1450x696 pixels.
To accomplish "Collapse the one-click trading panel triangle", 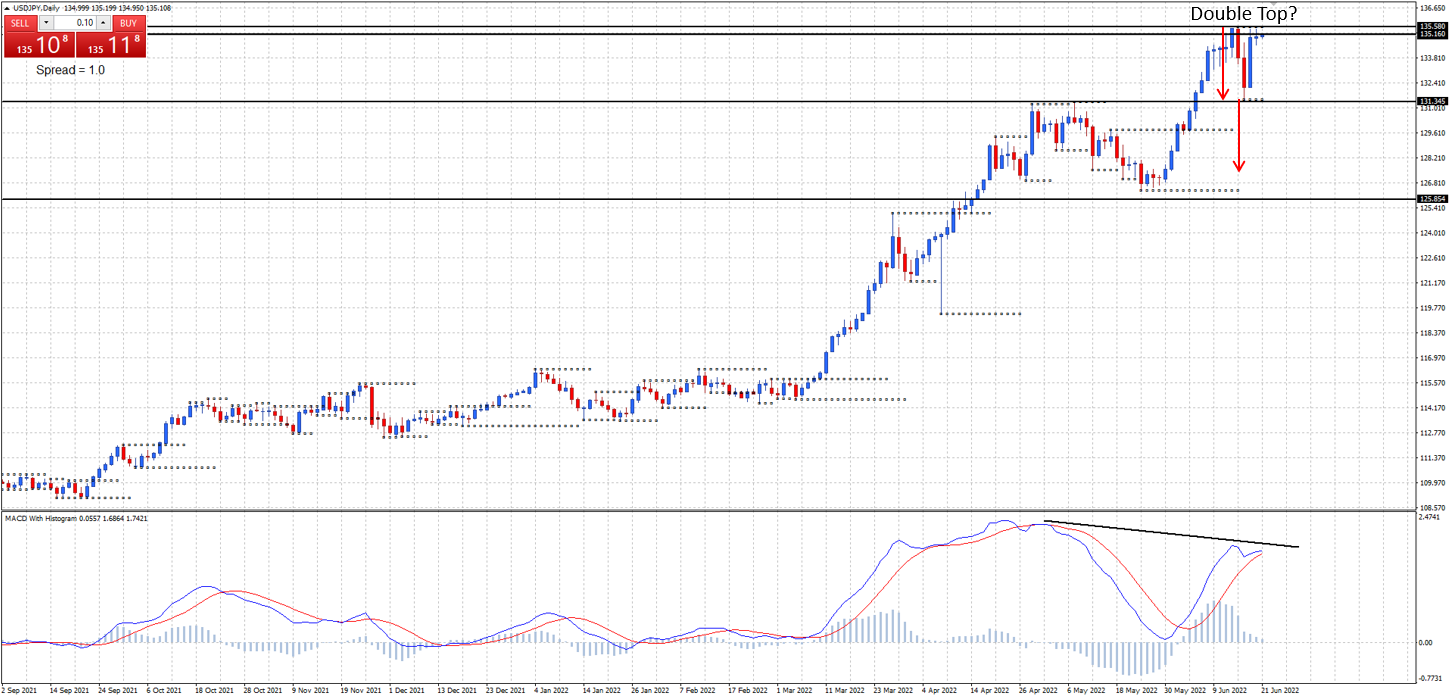I will point(7,9).
